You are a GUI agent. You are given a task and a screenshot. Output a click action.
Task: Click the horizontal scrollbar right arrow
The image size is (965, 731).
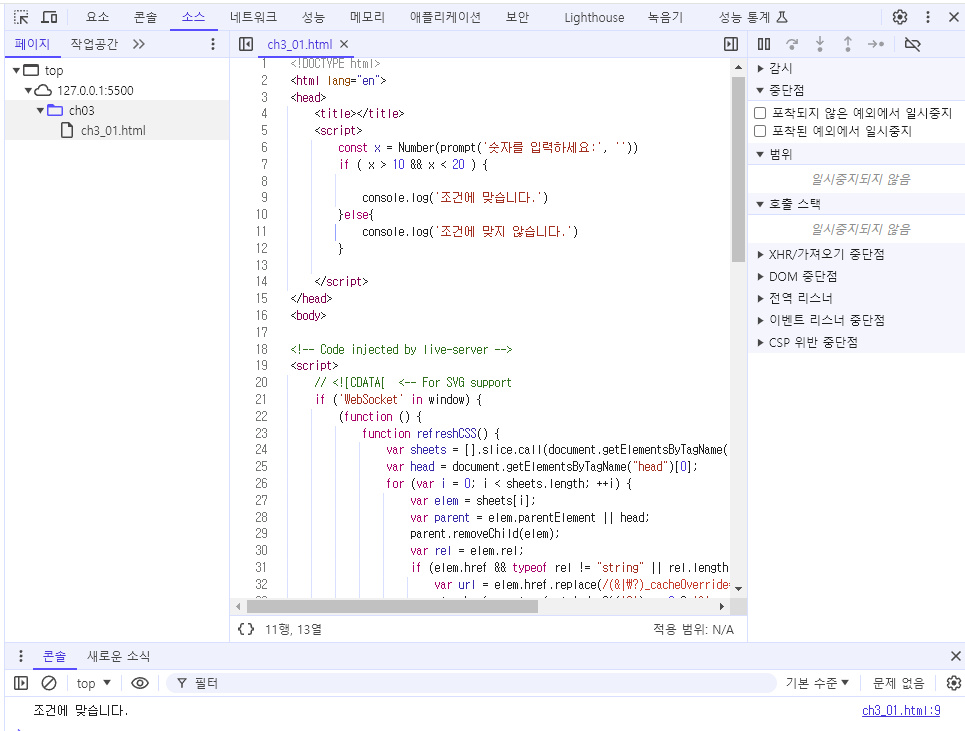point(723,606)
